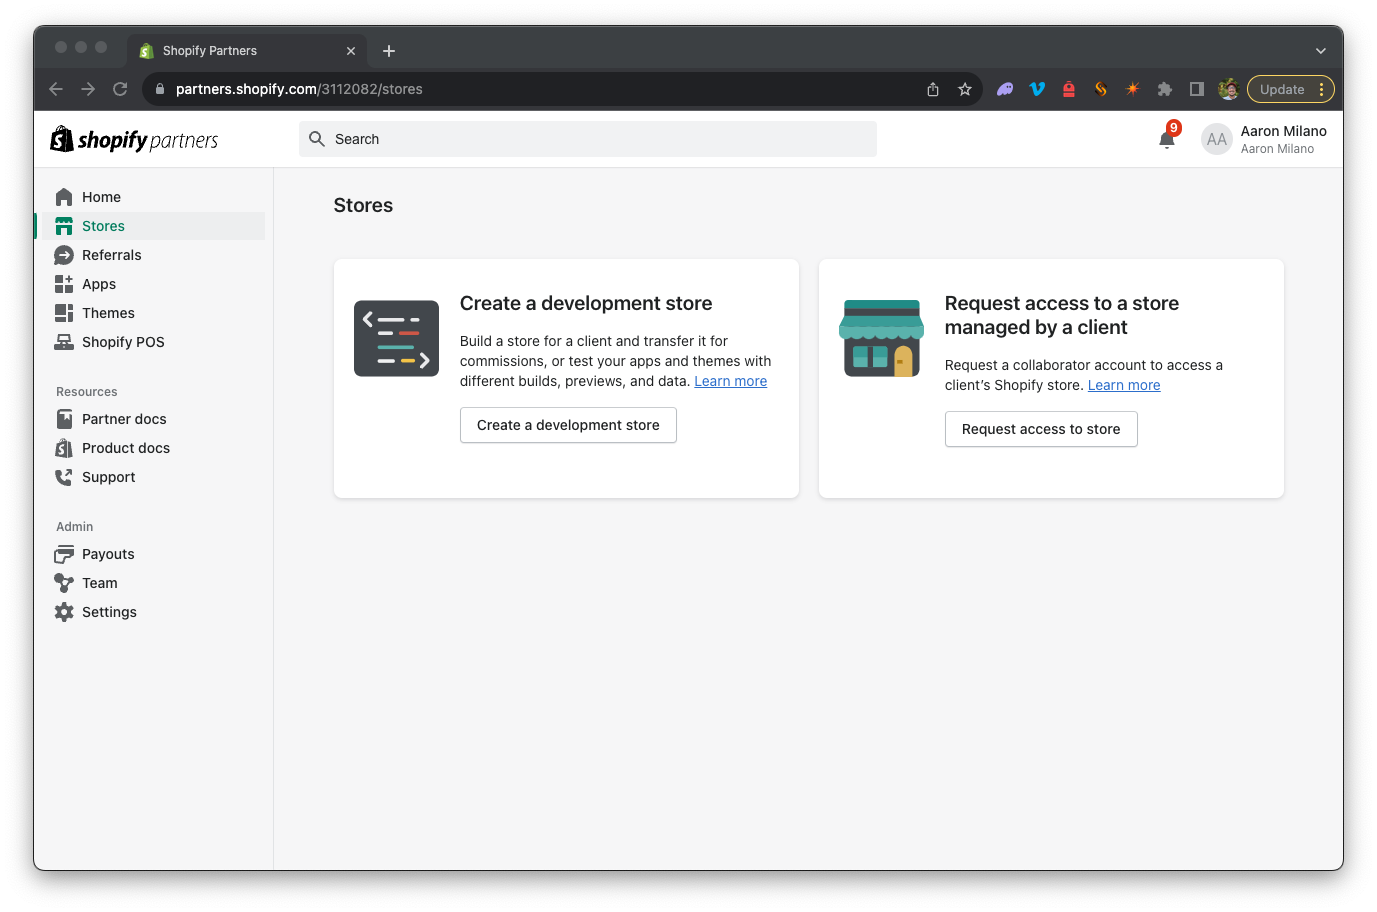Image resolution: width=1377 pixels, height=912 pixels.
Task: Open the notifications bell icon
Action: [x=1167, y=140]
